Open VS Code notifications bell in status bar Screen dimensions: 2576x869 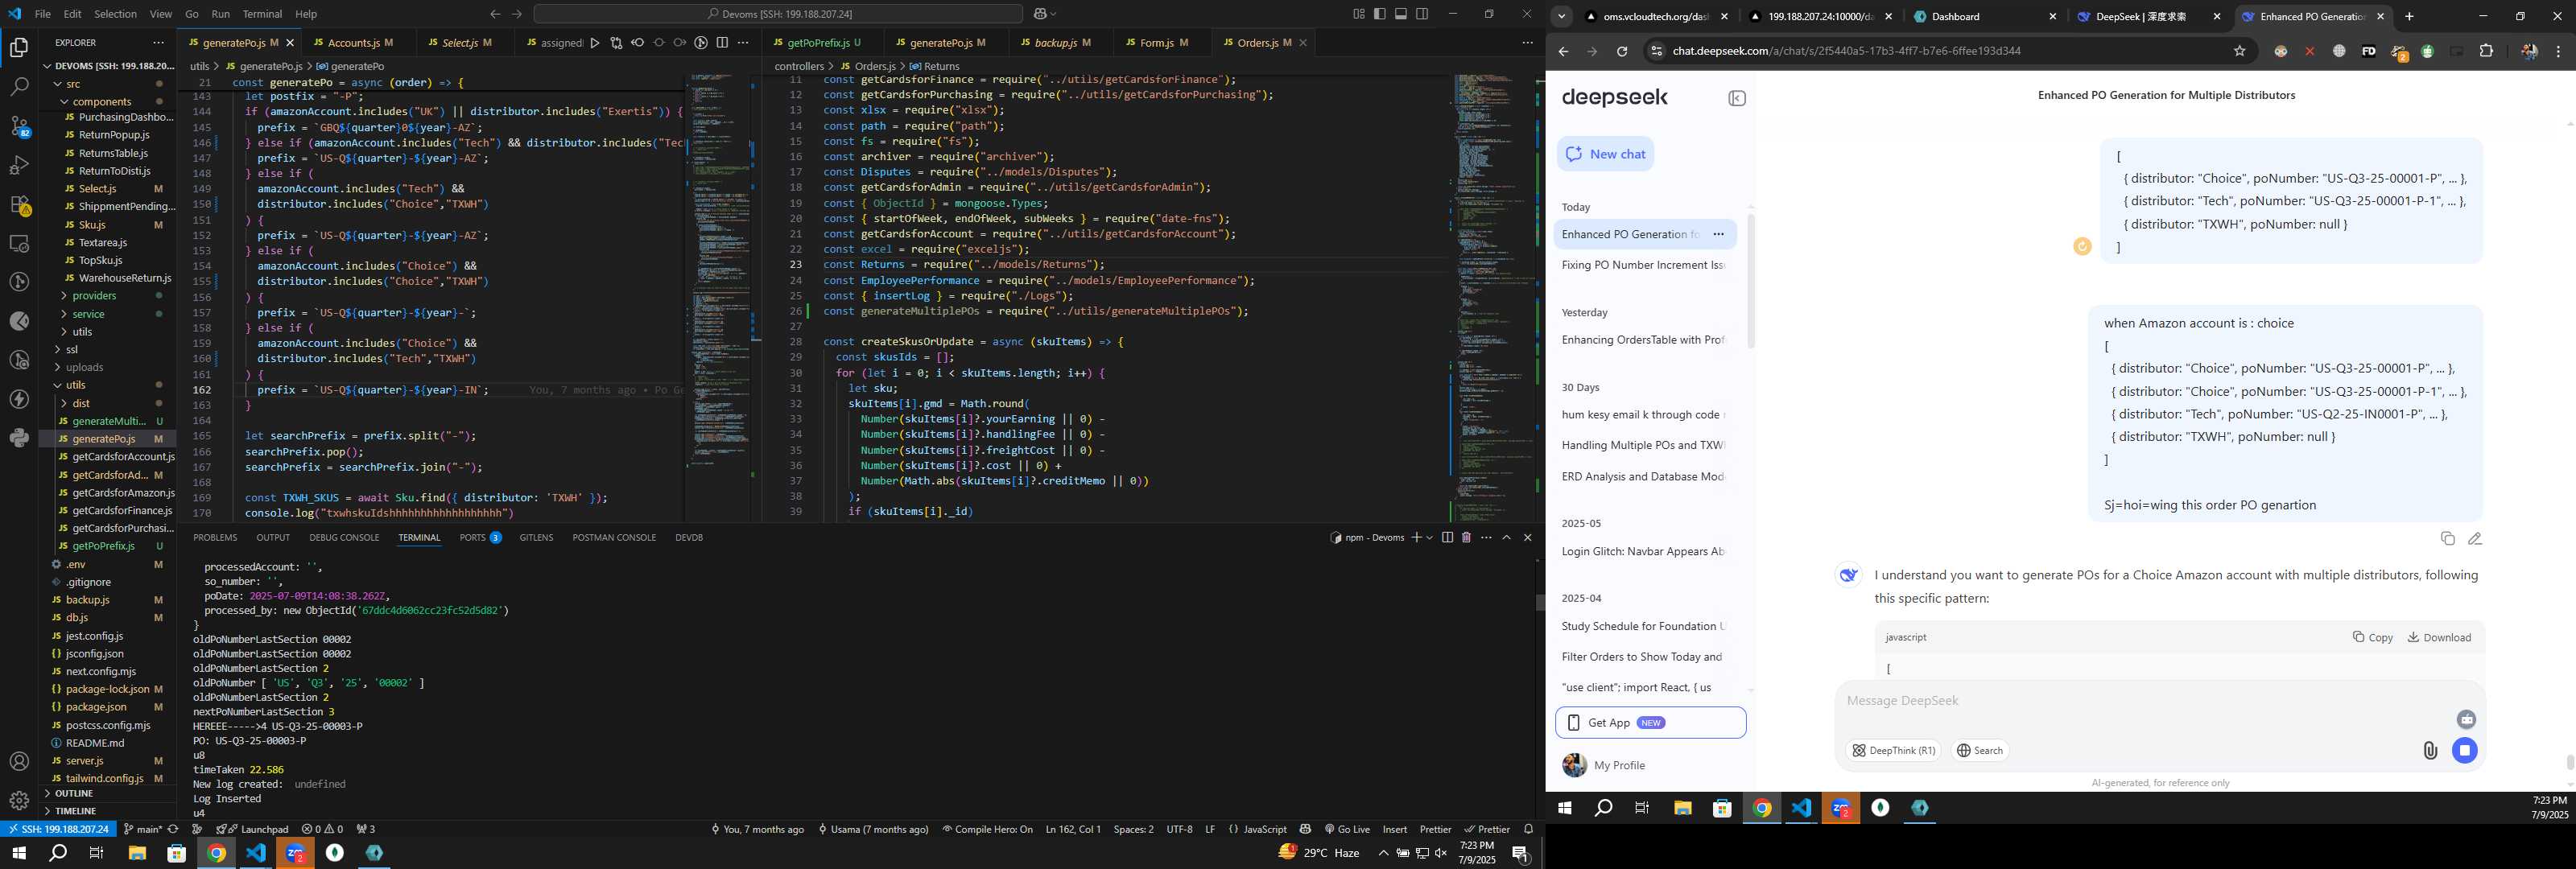click(x=1528, y=829)
